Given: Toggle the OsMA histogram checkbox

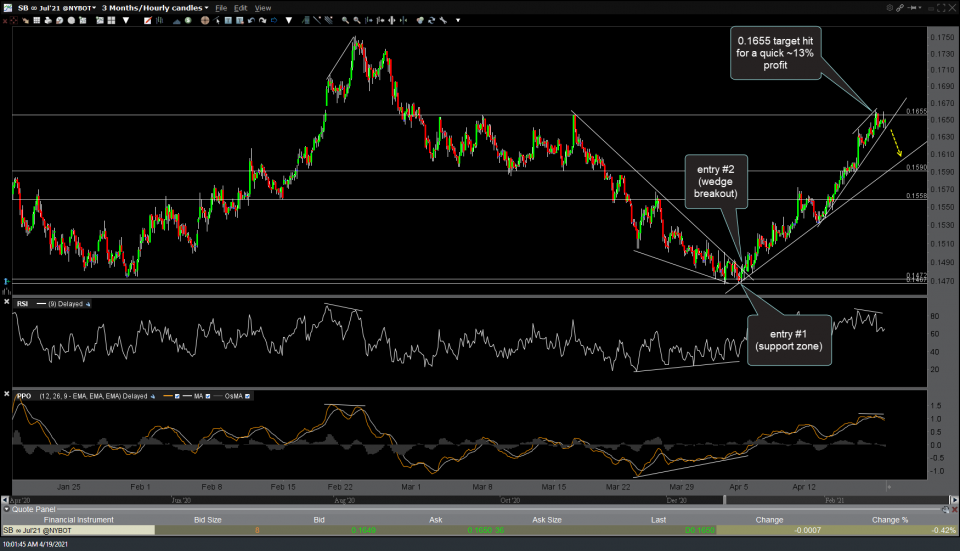Looking at the screenshot, I should pyautogui.click(x=248, y=396).
